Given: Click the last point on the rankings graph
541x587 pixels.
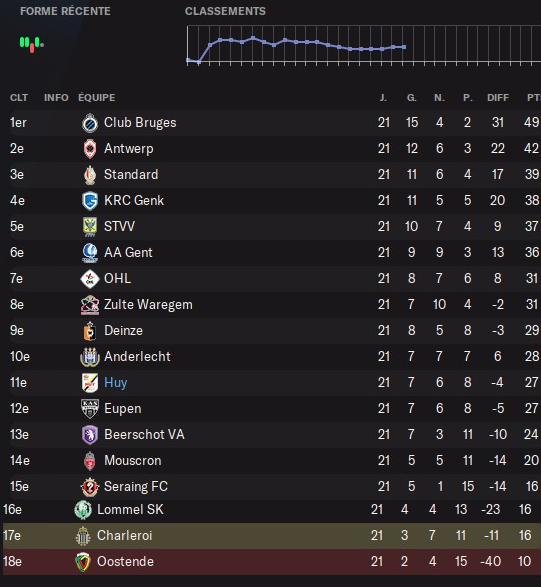Looking at the screenshot, I should [404, 47].
